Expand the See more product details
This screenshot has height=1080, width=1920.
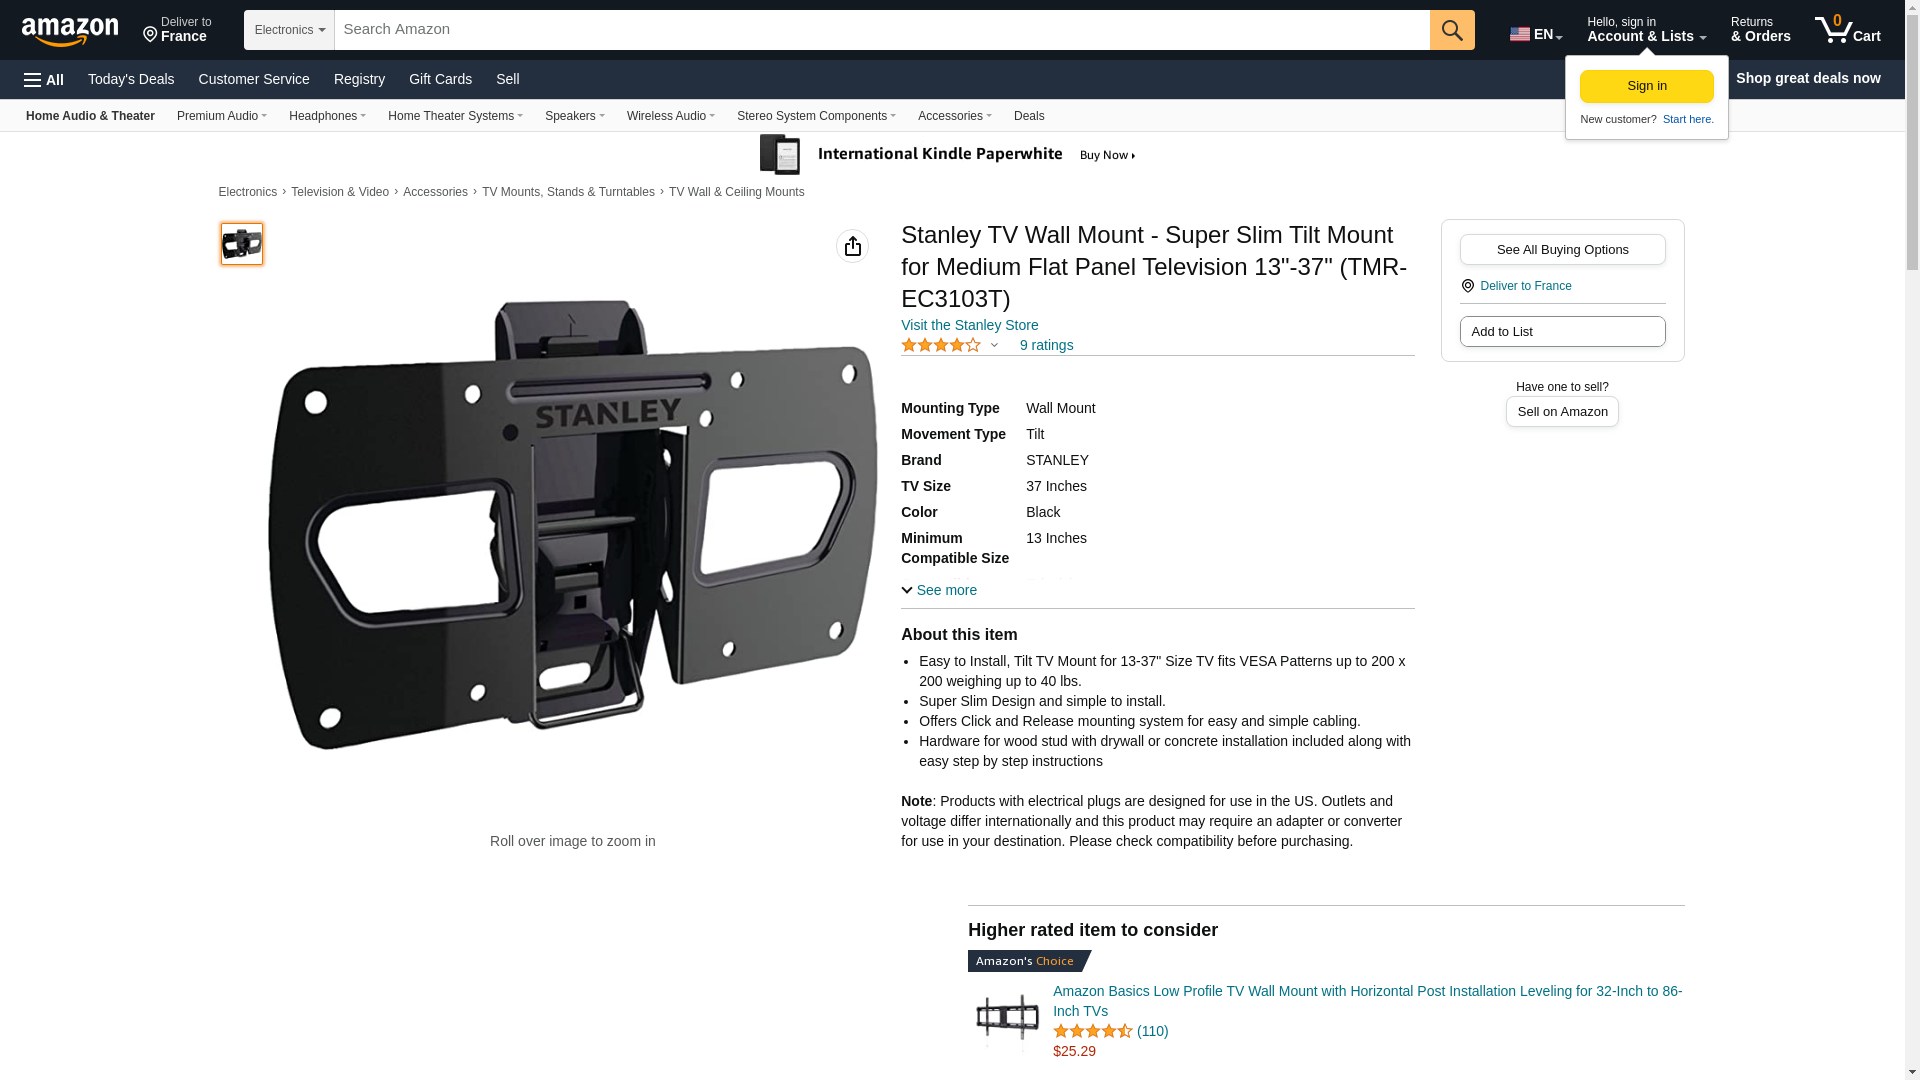[x=939, y=590]
